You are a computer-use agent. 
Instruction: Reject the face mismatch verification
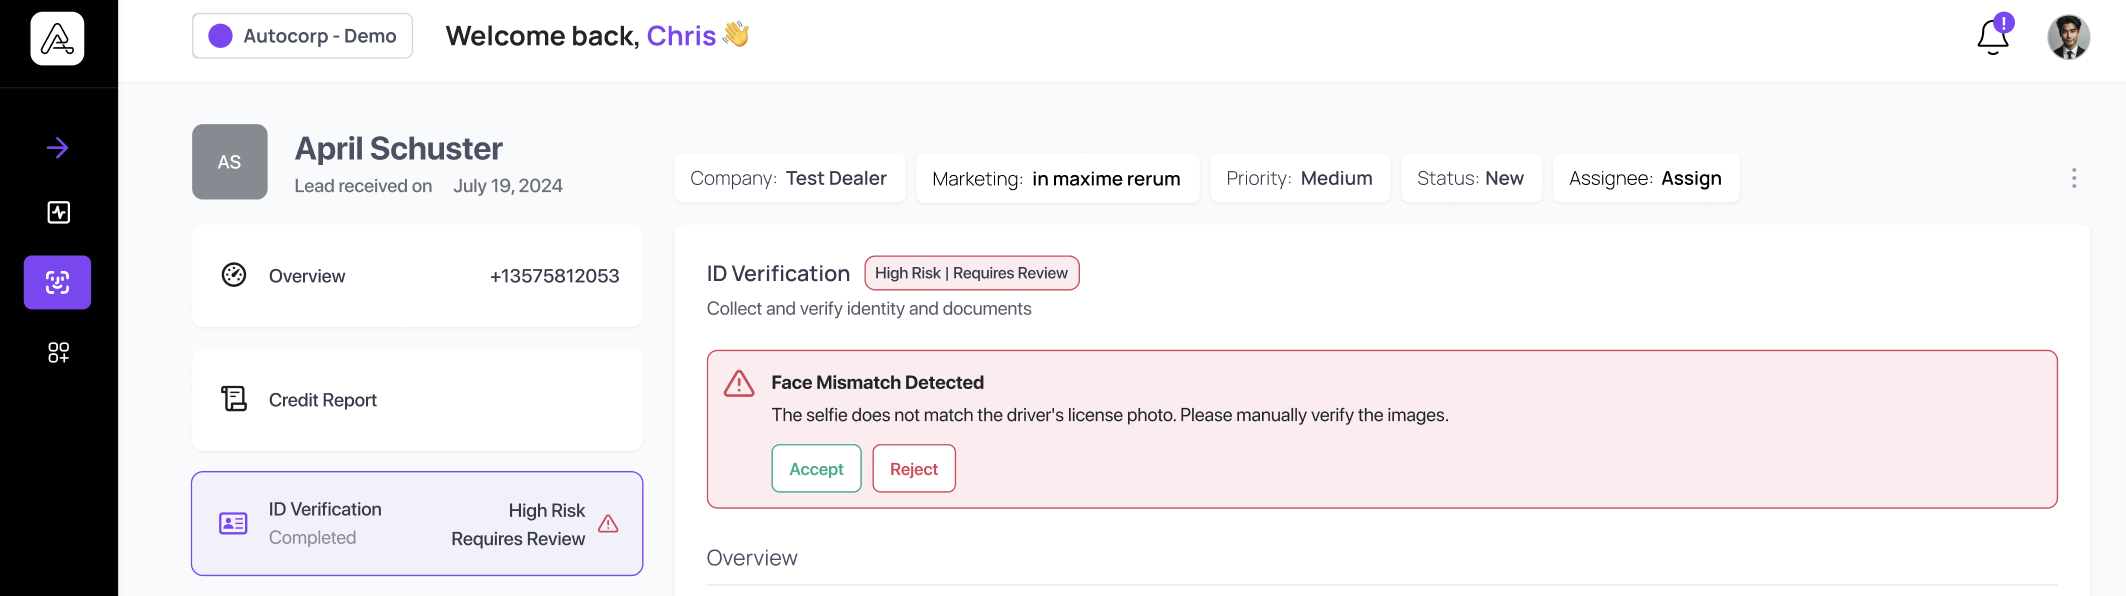(913, 469)
